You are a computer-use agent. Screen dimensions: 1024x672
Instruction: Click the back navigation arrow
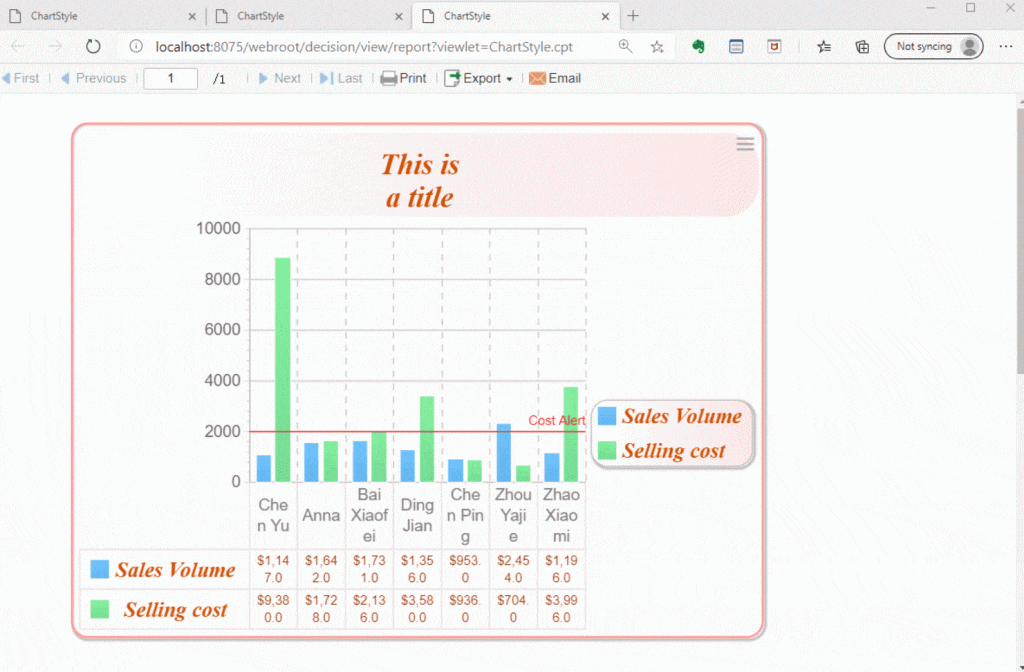tap(18, 46)
